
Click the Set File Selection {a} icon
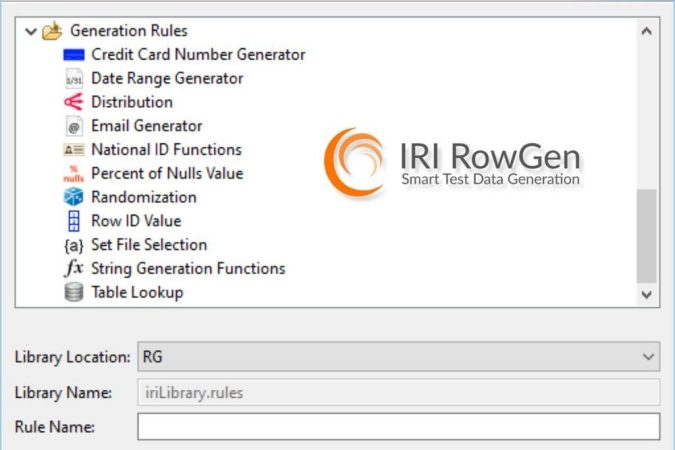pos(74,245)
